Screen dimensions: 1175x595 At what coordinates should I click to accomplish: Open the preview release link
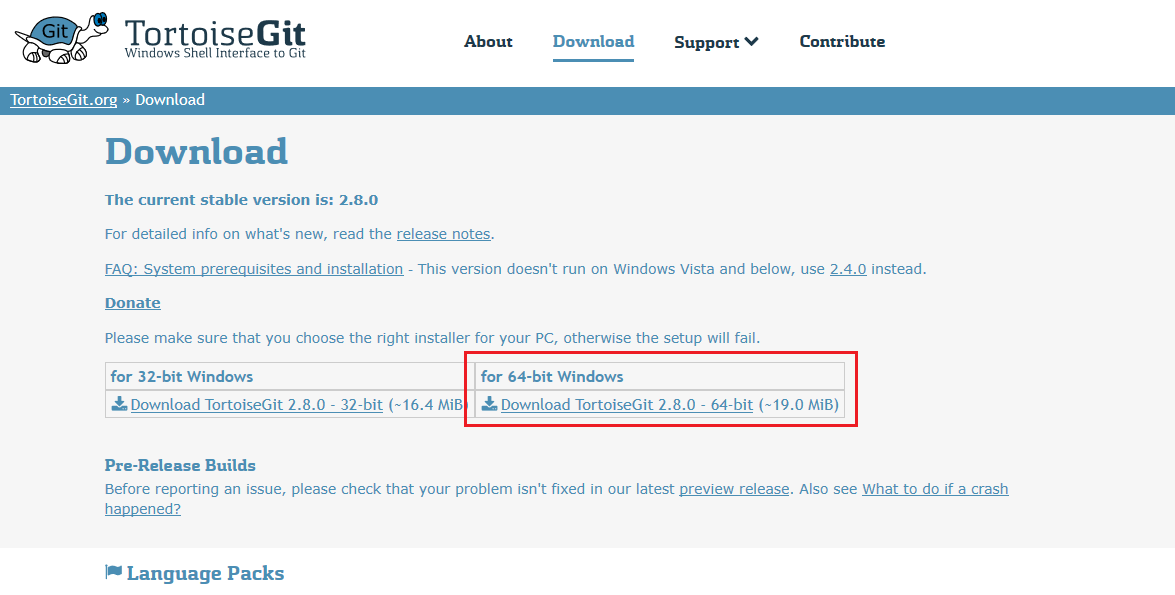tap(734, 489)
